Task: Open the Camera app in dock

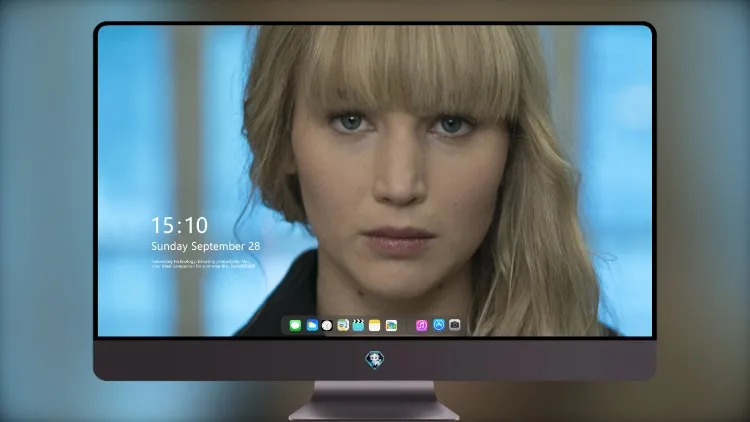Action: pyautogui.click(x=455, y=325)
